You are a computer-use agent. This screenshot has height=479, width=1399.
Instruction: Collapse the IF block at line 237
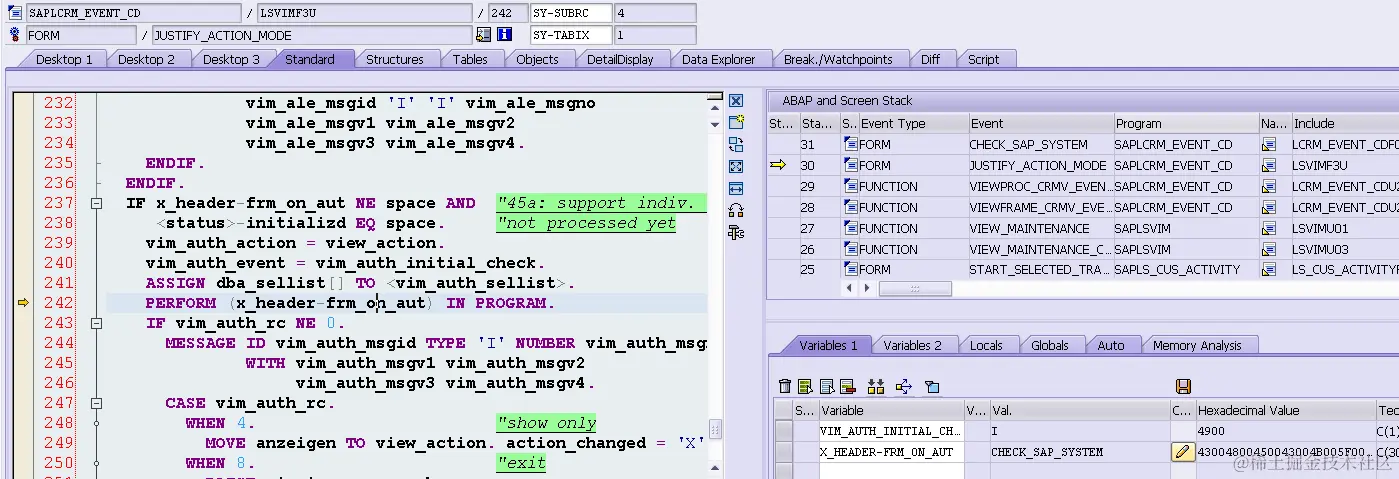[97, 204]
